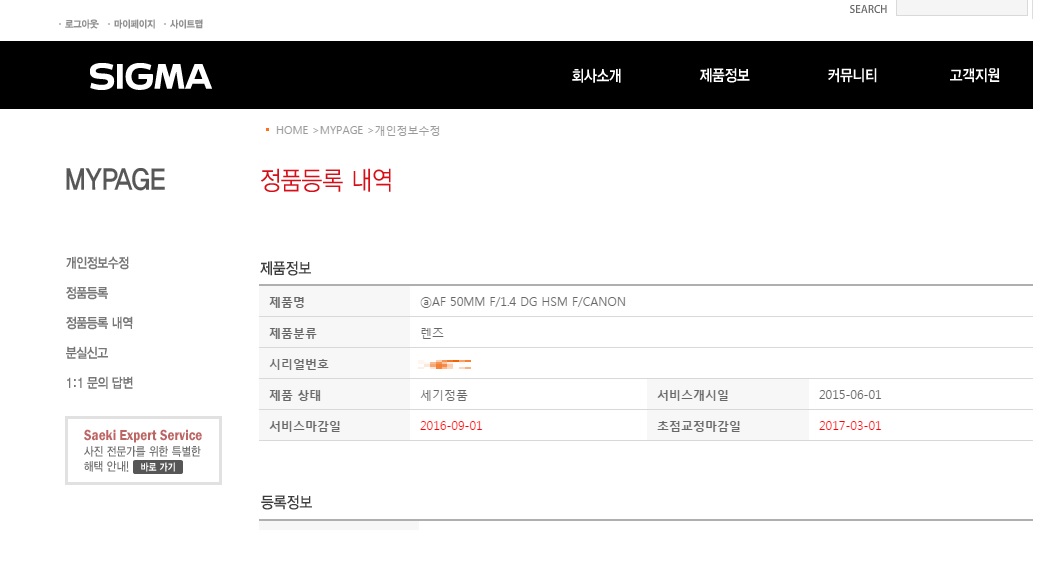
Task: Open 1:1 문의 답변 in the sidebar
Action: pyautogui.click(x=99, y=383)
